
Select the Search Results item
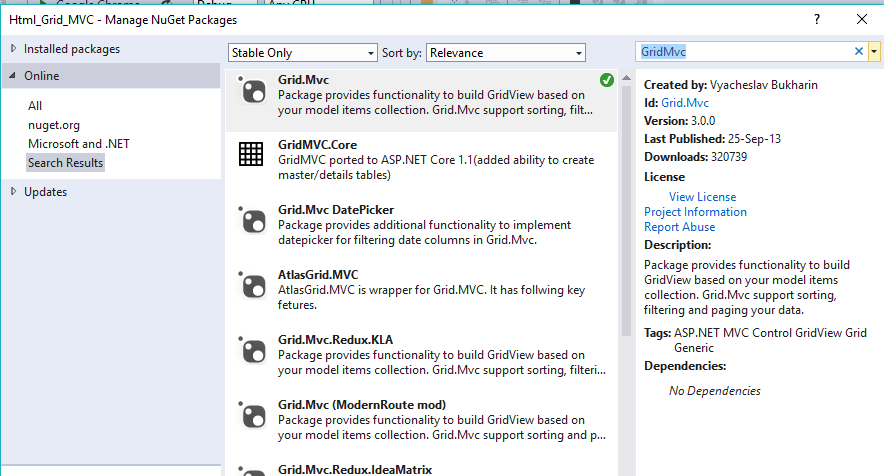point(65,162)
